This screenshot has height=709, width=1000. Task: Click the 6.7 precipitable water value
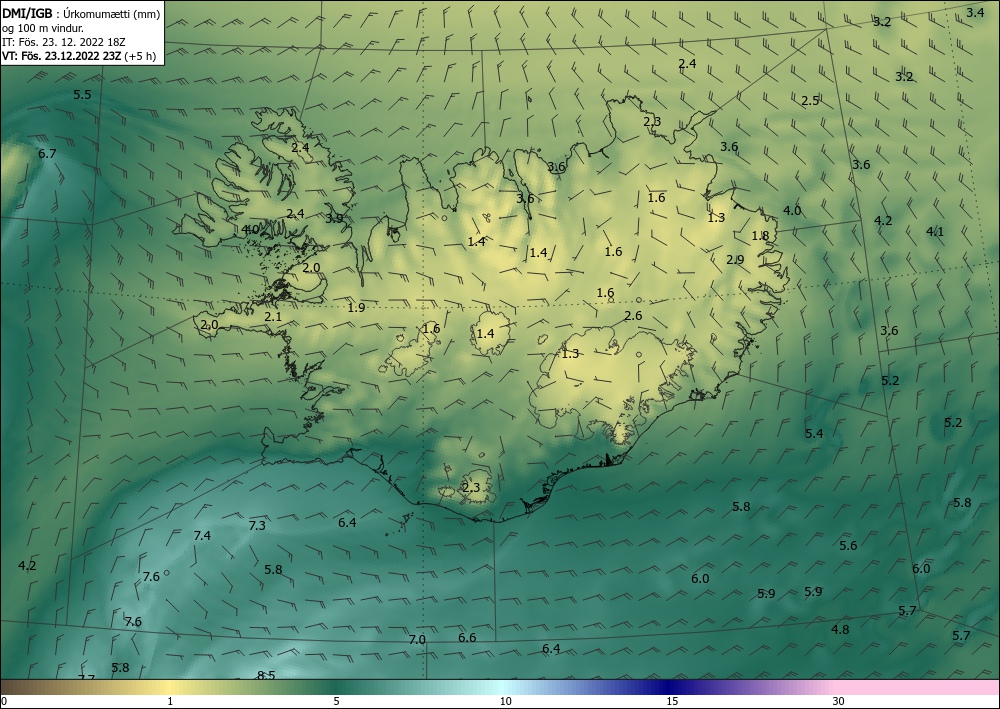[x=47, y=154]
